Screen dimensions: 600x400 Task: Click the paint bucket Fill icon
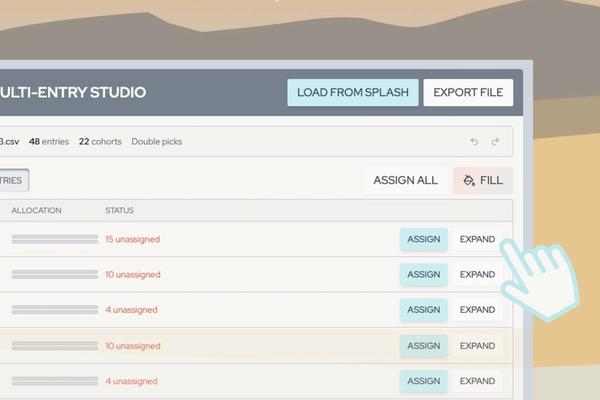469,180
